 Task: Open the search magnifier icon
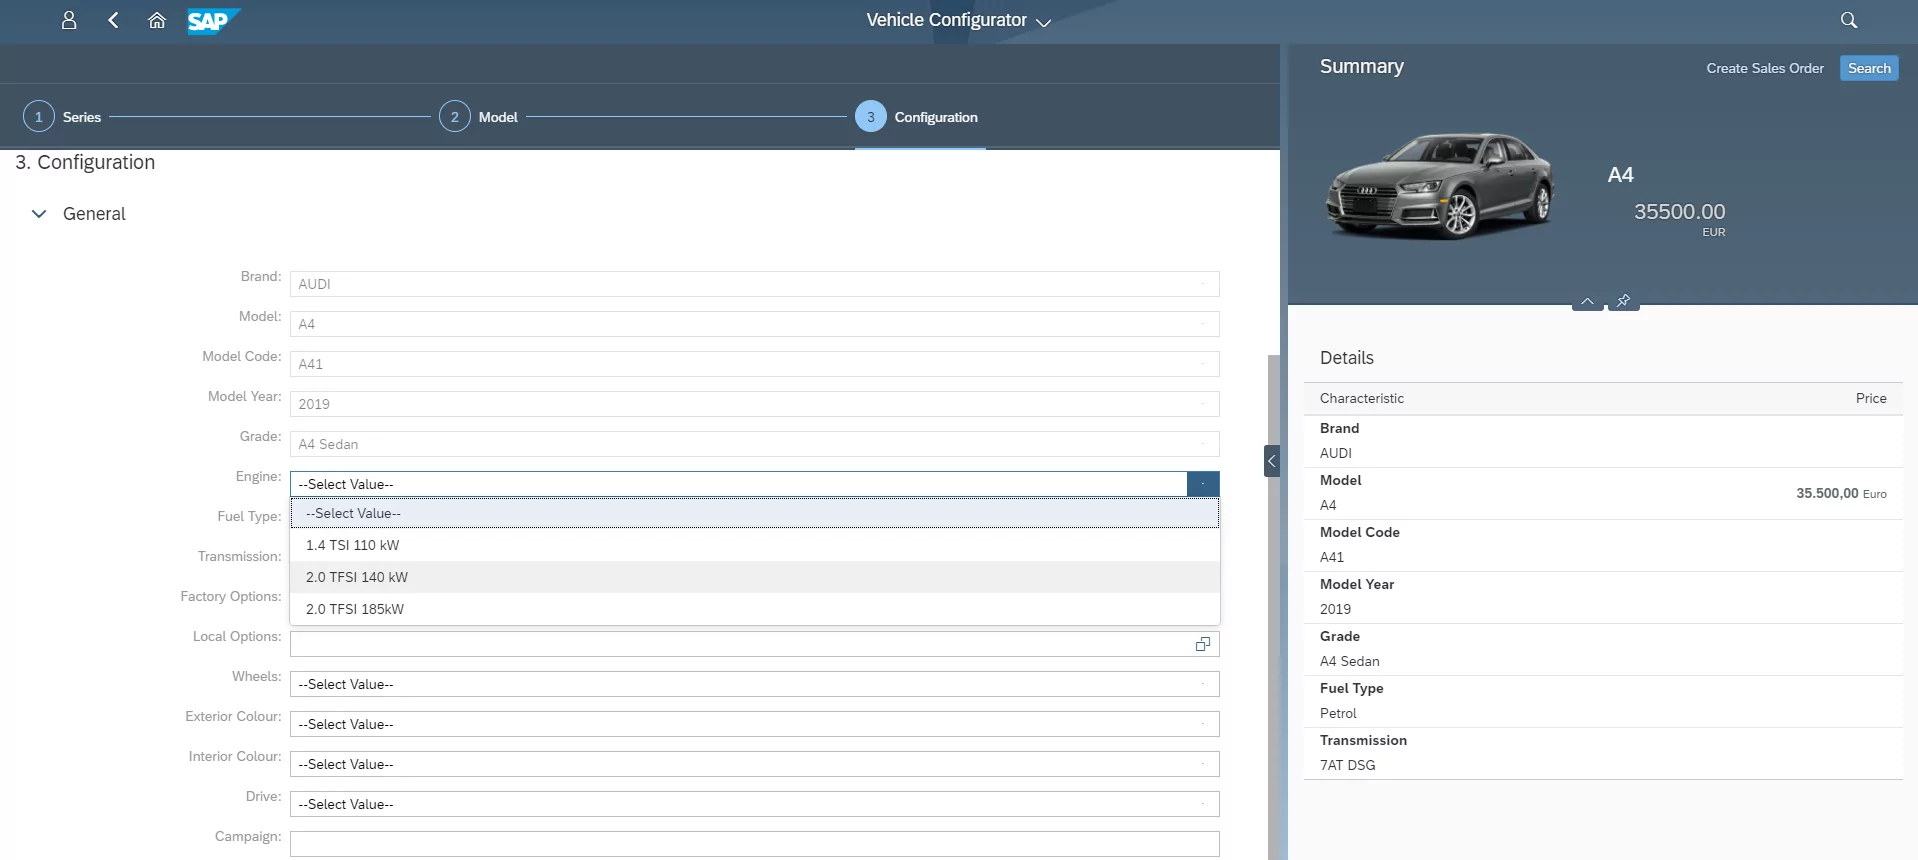1849,20
